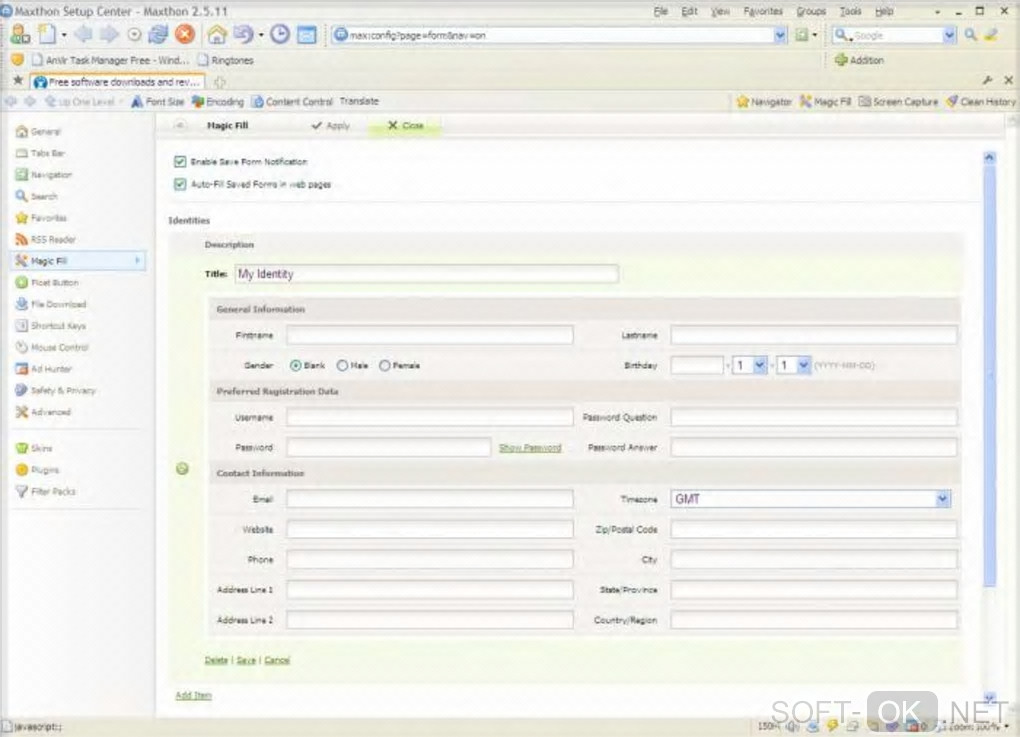Viewport: 1020px width, 737px height.
Task: Open the Ad Hunter settings section
Action: point(44,368)
